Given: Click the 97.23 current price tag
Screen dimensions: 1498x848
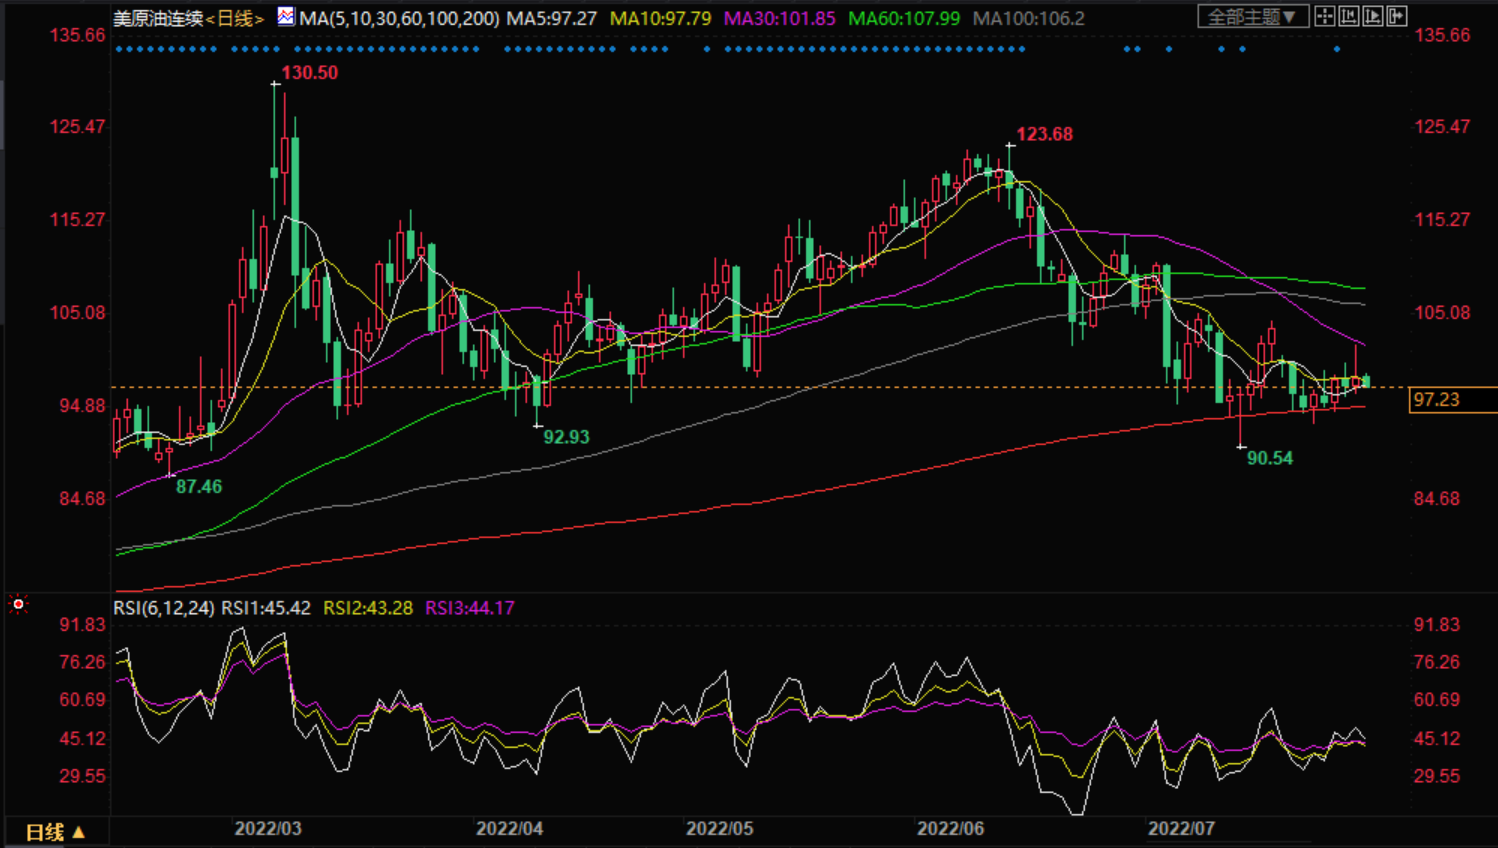Looking at the screenshot, I should coord(1437,400).
